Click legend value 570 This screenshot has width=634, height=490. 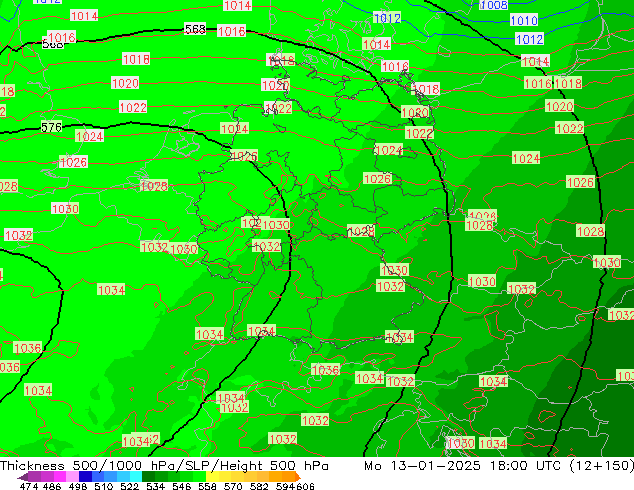click(233, 486)
